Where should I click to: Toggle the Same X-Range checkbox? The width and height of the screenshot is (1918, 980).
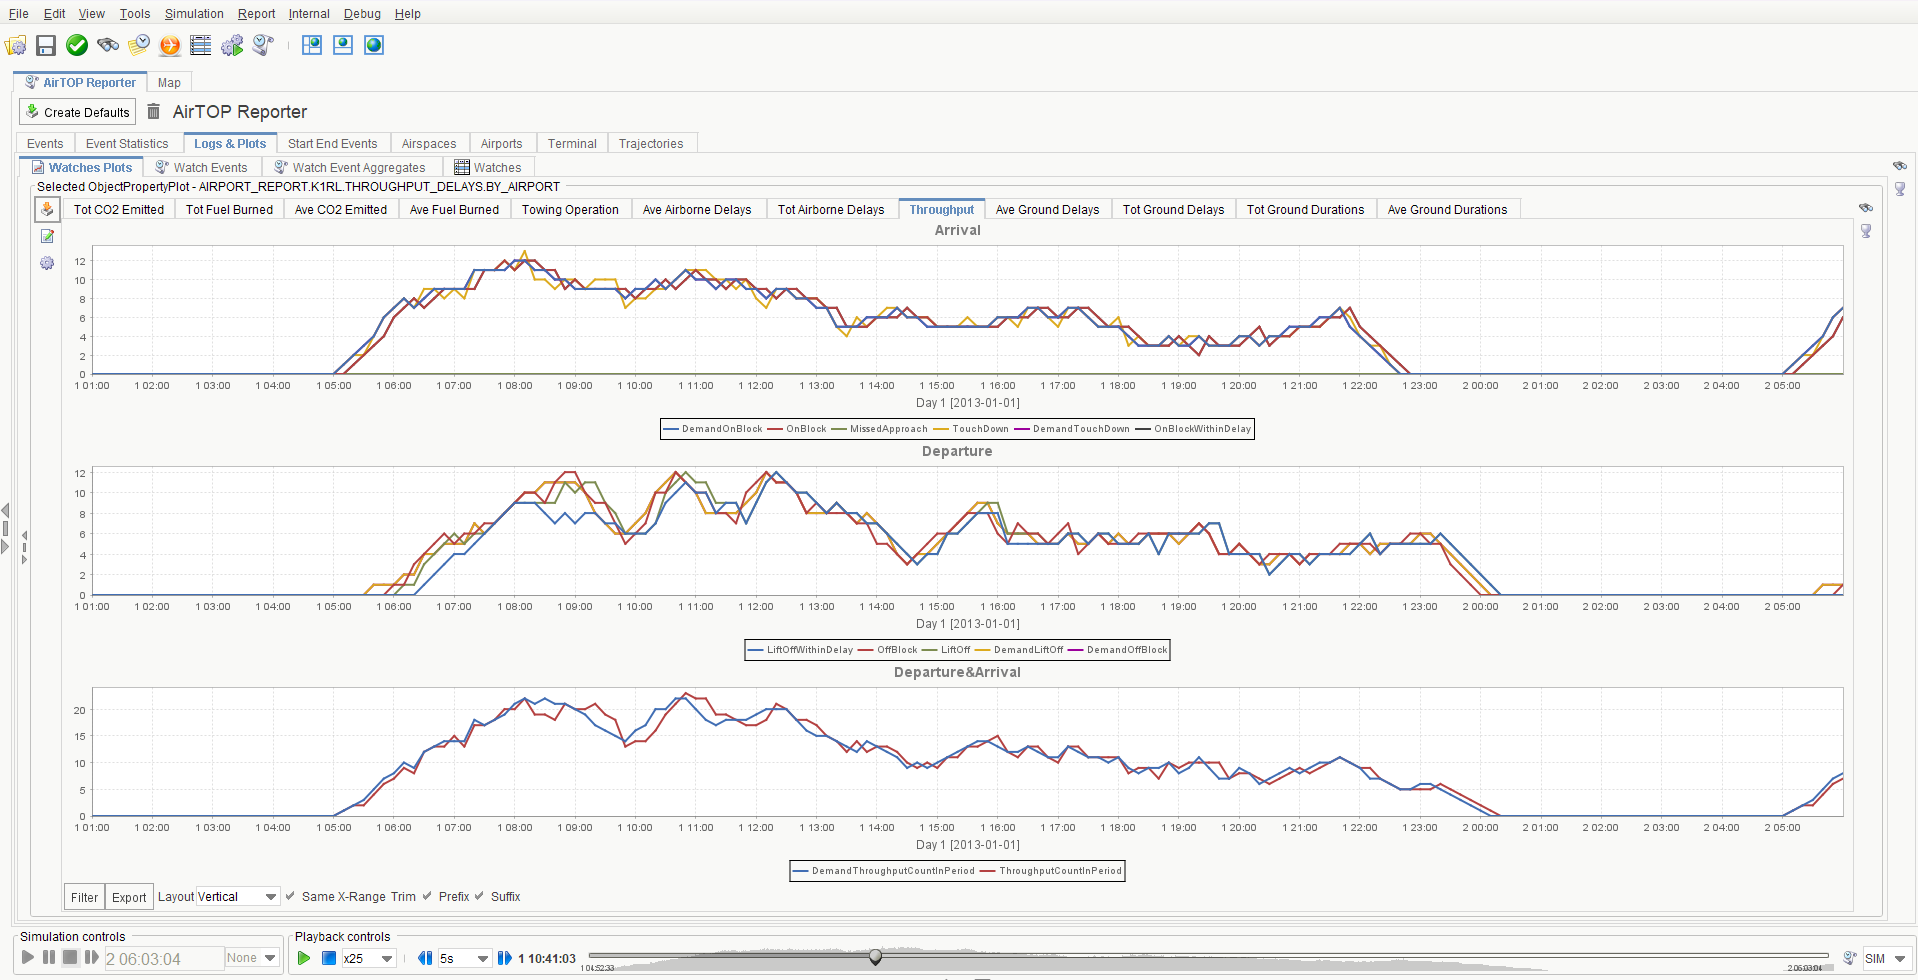[291, 896]
